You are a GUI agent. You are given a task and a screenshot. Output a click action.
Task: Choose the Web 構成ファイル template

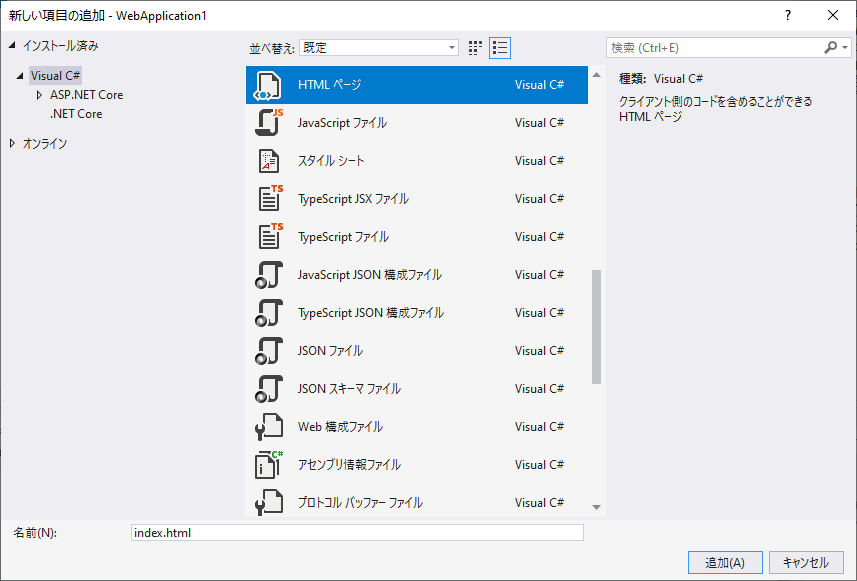point(417,427)
